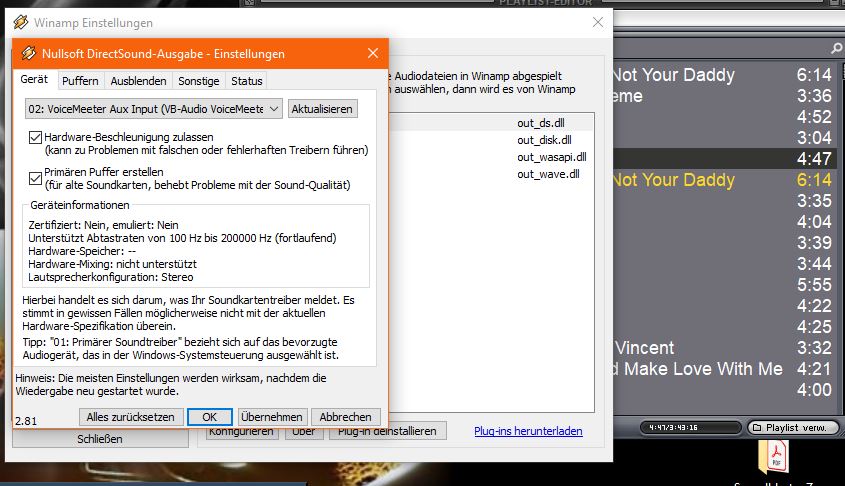This screenshot has width=845, height=486.
Task: Click the Übernehmen button
Action: pyautogui.click(x=272, y=416)
